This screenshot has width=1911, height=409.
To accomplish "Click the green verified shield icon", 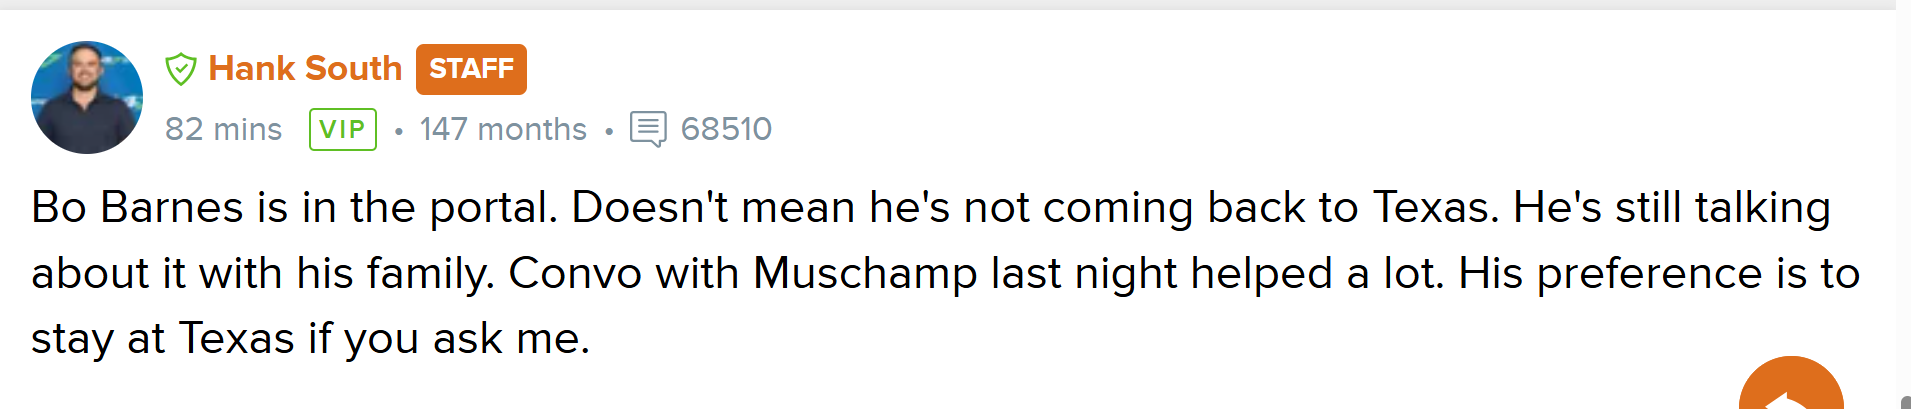I will 181,69.
